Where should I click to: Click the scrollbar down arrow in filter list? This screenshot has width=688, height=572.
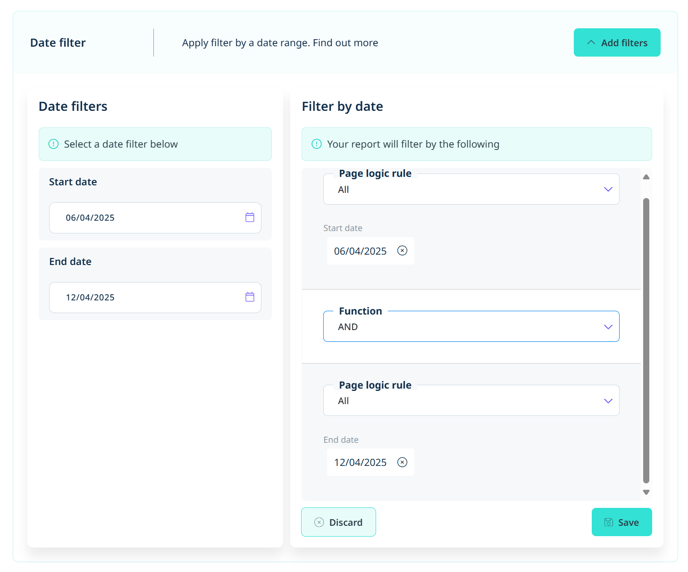click(646, 492)
